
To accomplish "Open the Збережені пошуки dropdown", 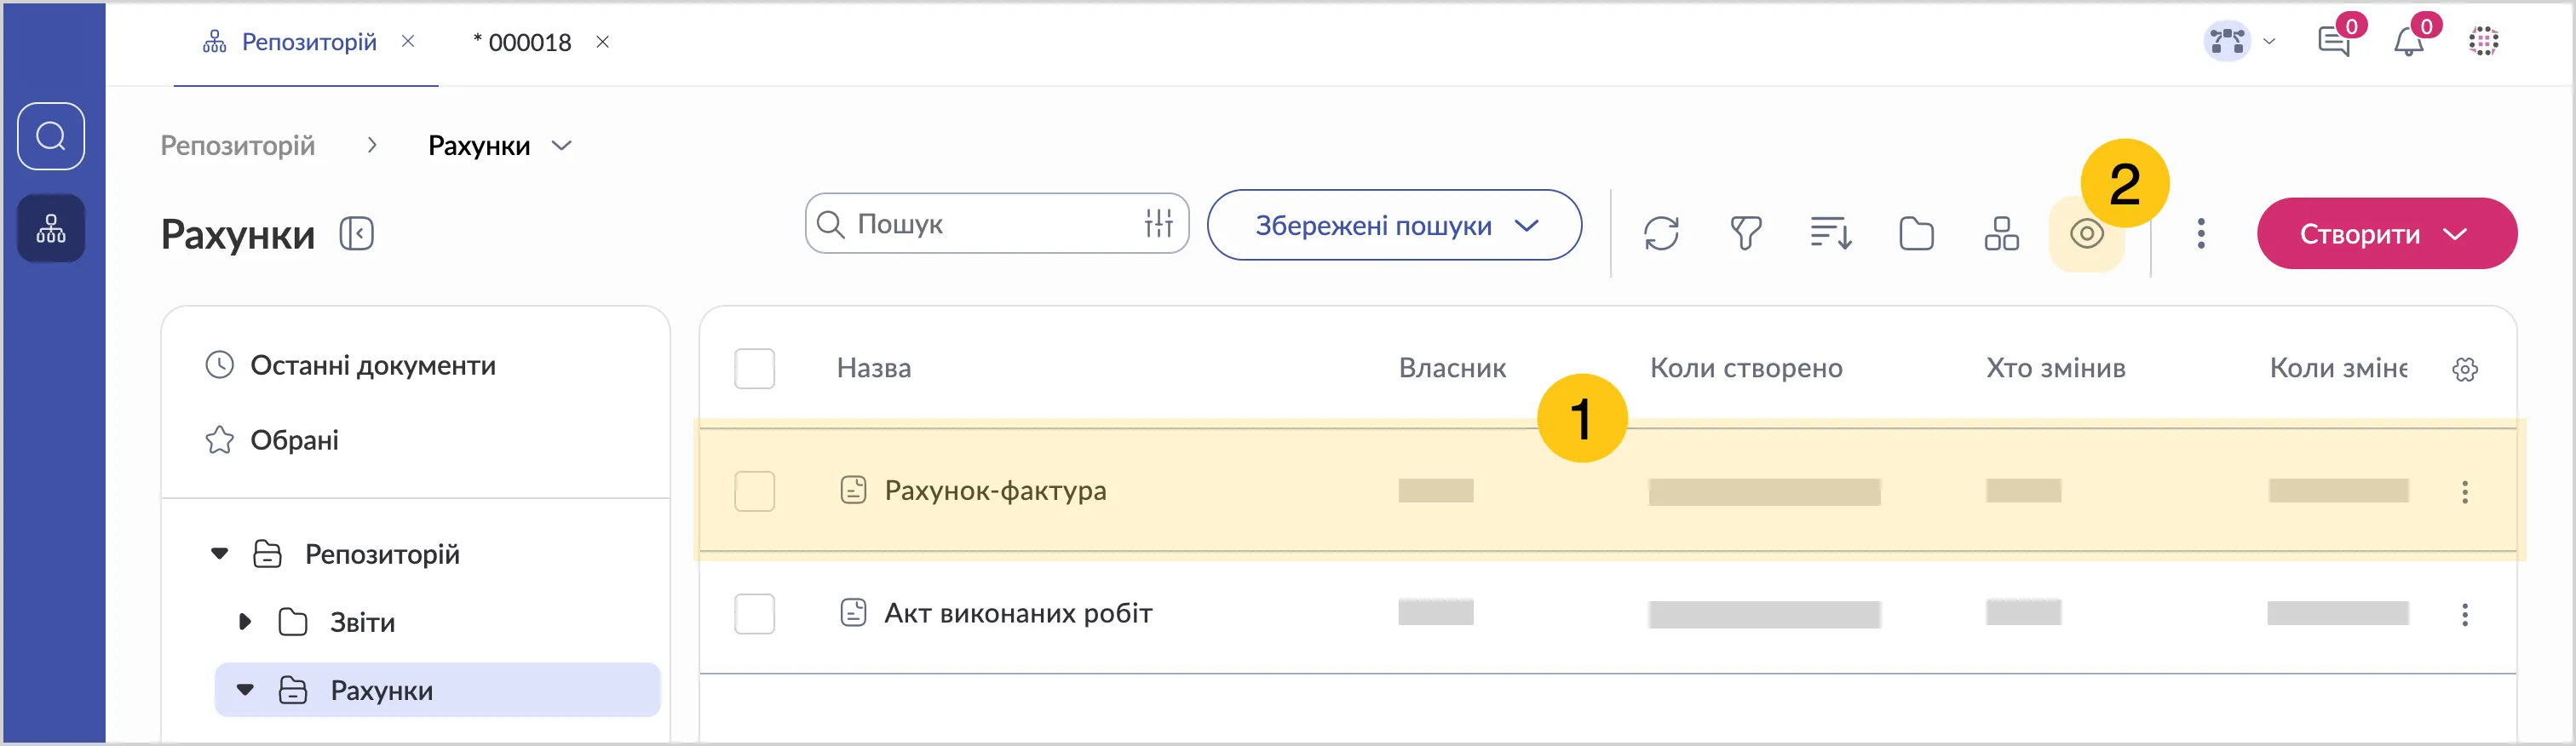I will coord(1394,226).
